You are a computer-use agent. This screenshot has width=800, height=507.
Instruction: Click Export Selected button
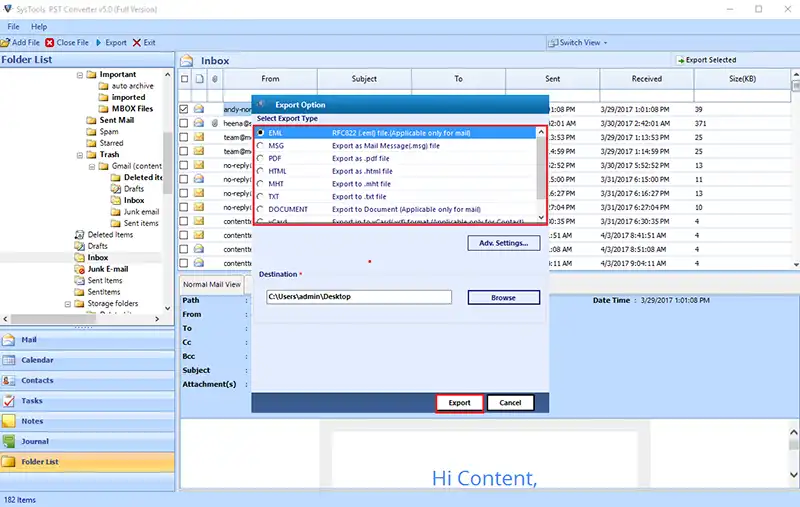tap(706, 60)
